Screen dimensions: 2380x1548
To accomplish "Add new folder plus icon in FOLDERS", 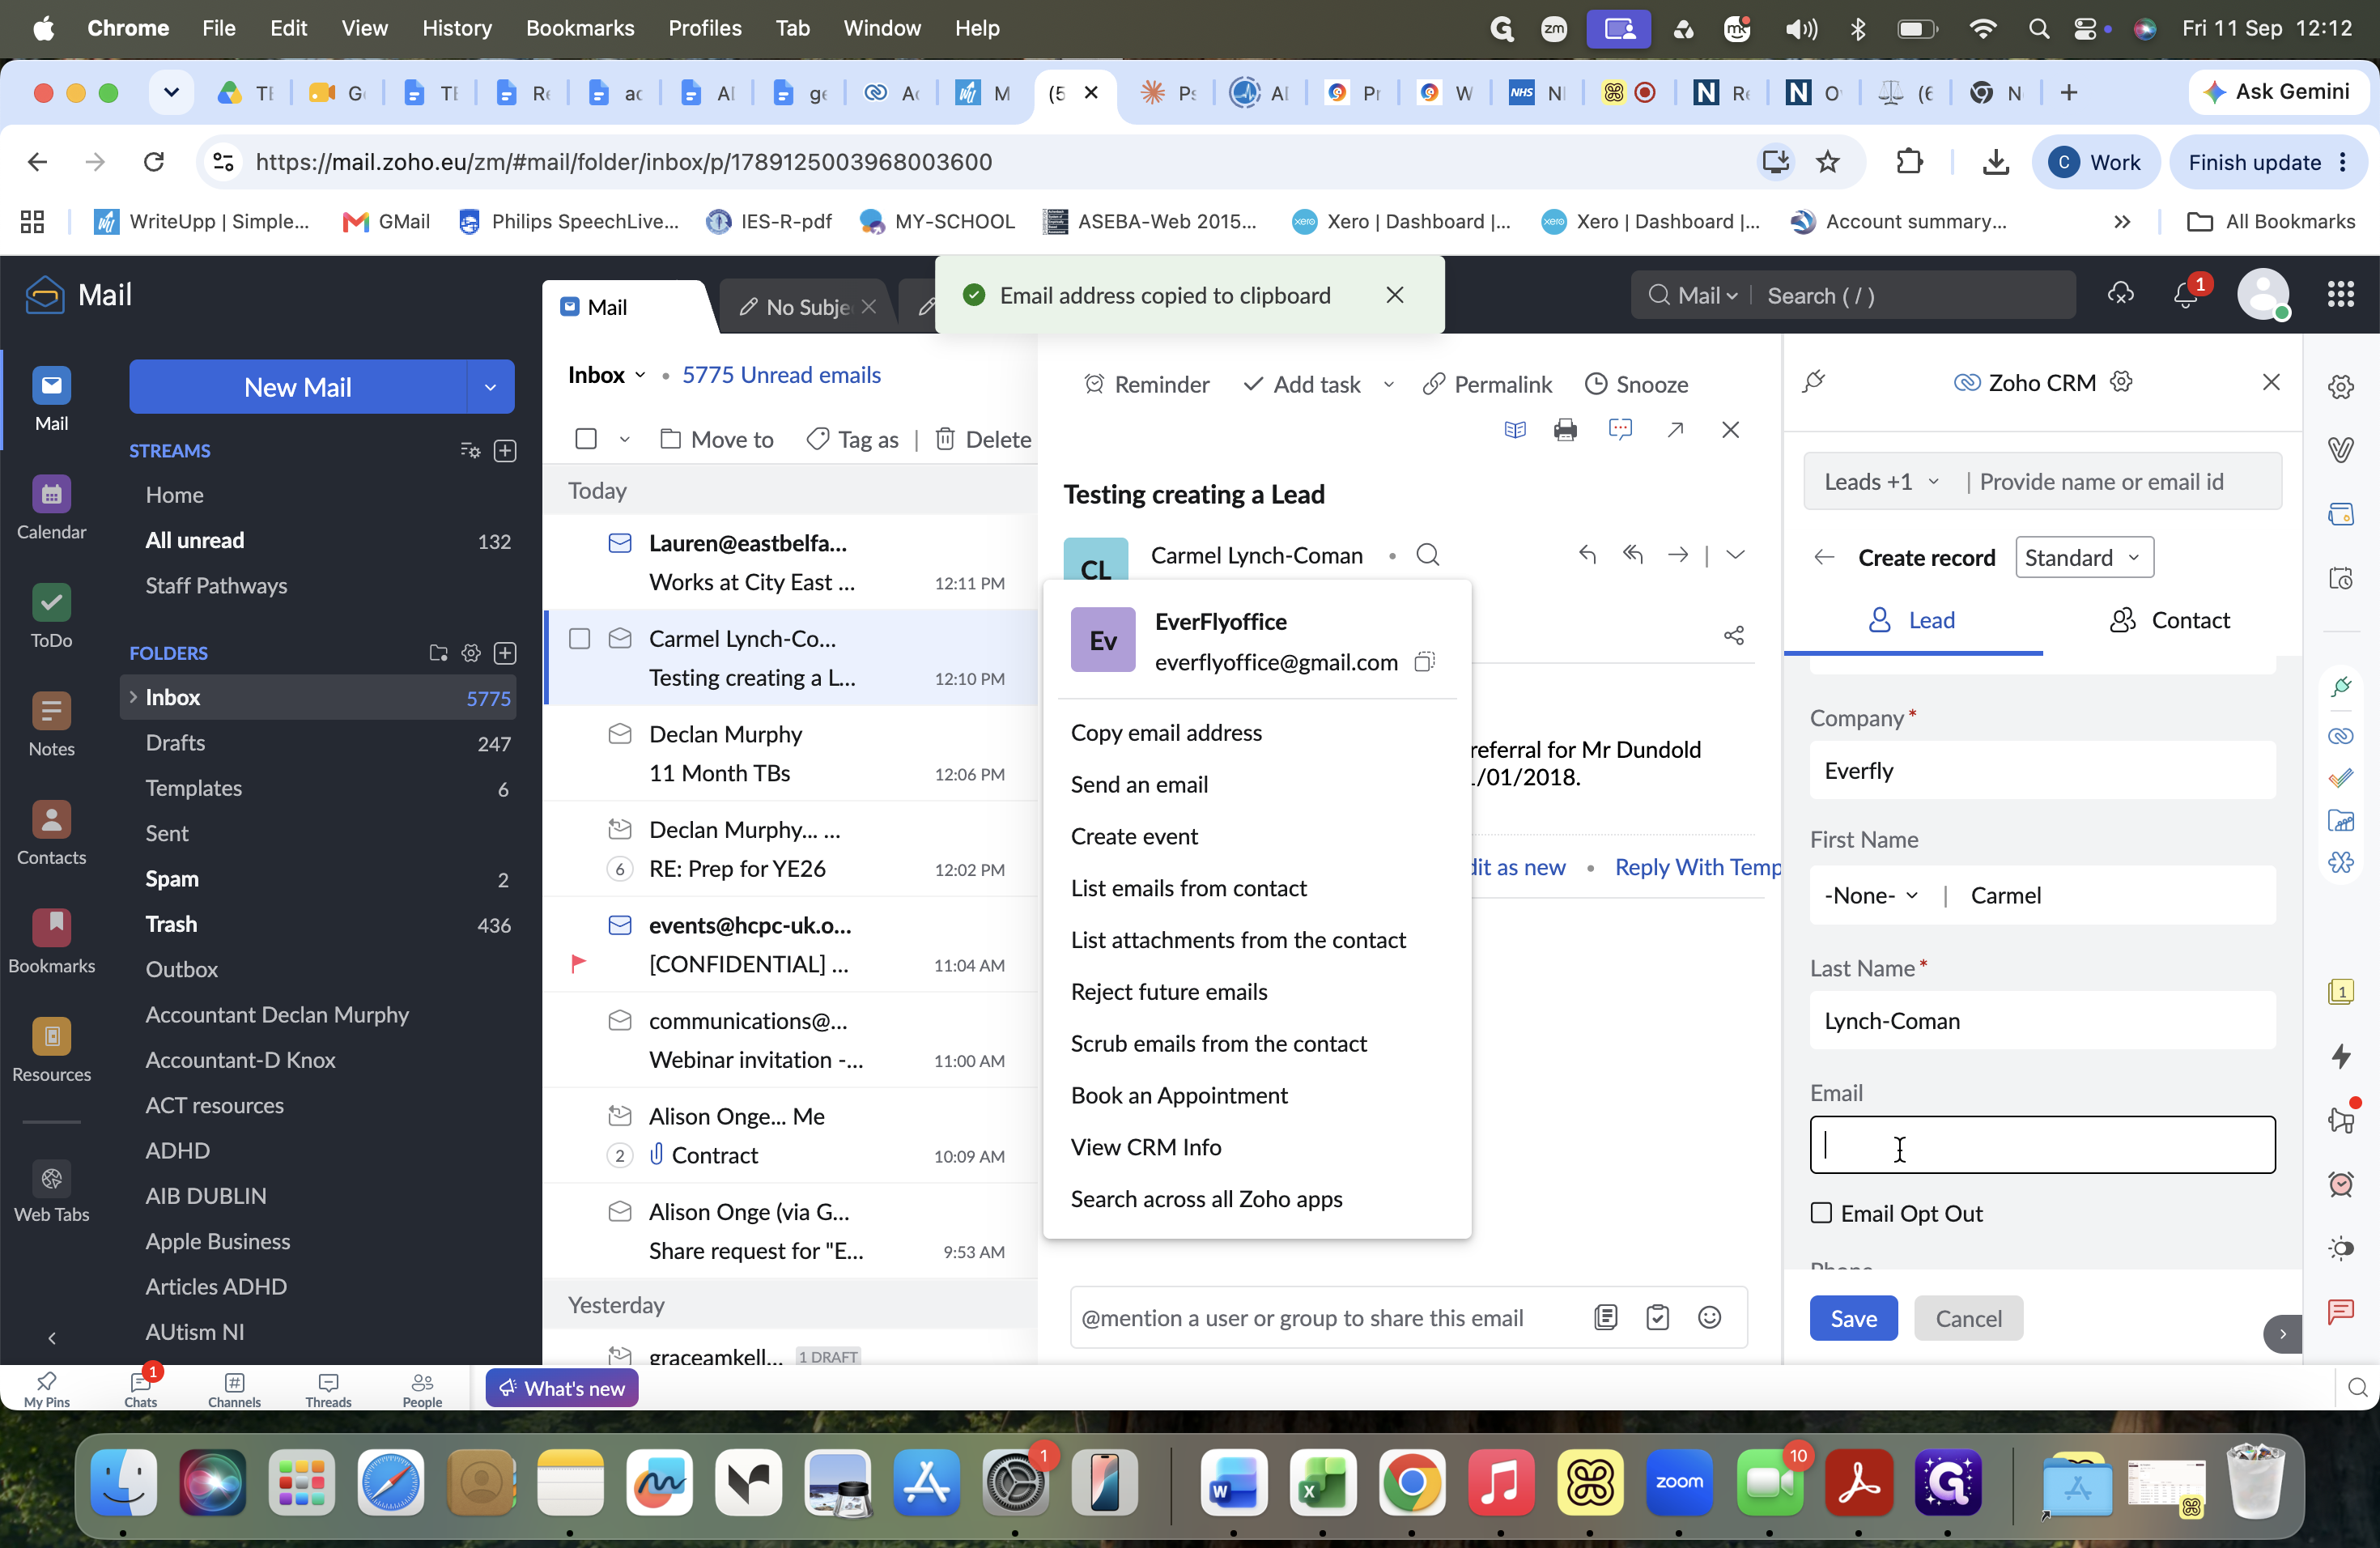I will [506, 653].
